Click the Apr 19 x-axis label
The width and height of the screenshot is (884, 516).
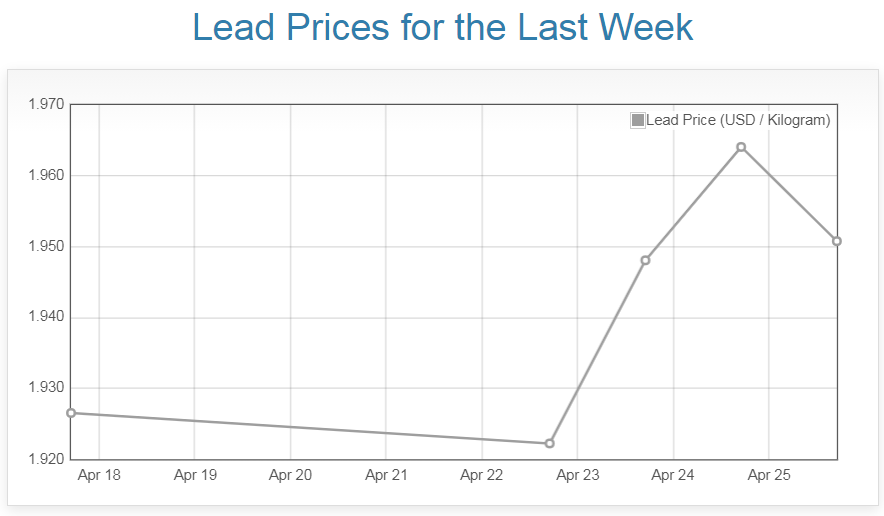(195, 475)
